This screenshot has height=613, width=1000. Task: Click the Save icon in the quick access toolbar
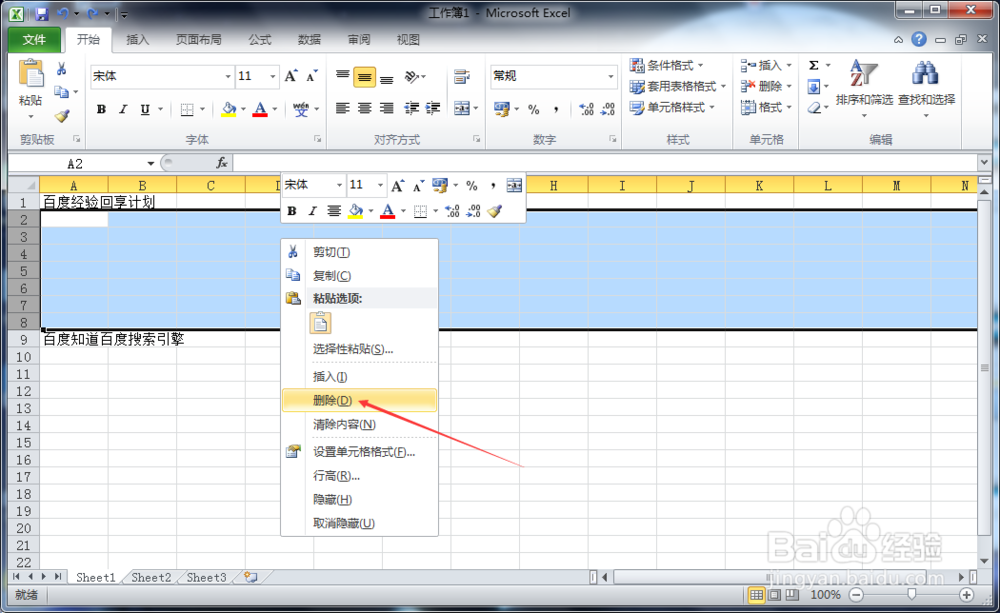pos(41,13)
